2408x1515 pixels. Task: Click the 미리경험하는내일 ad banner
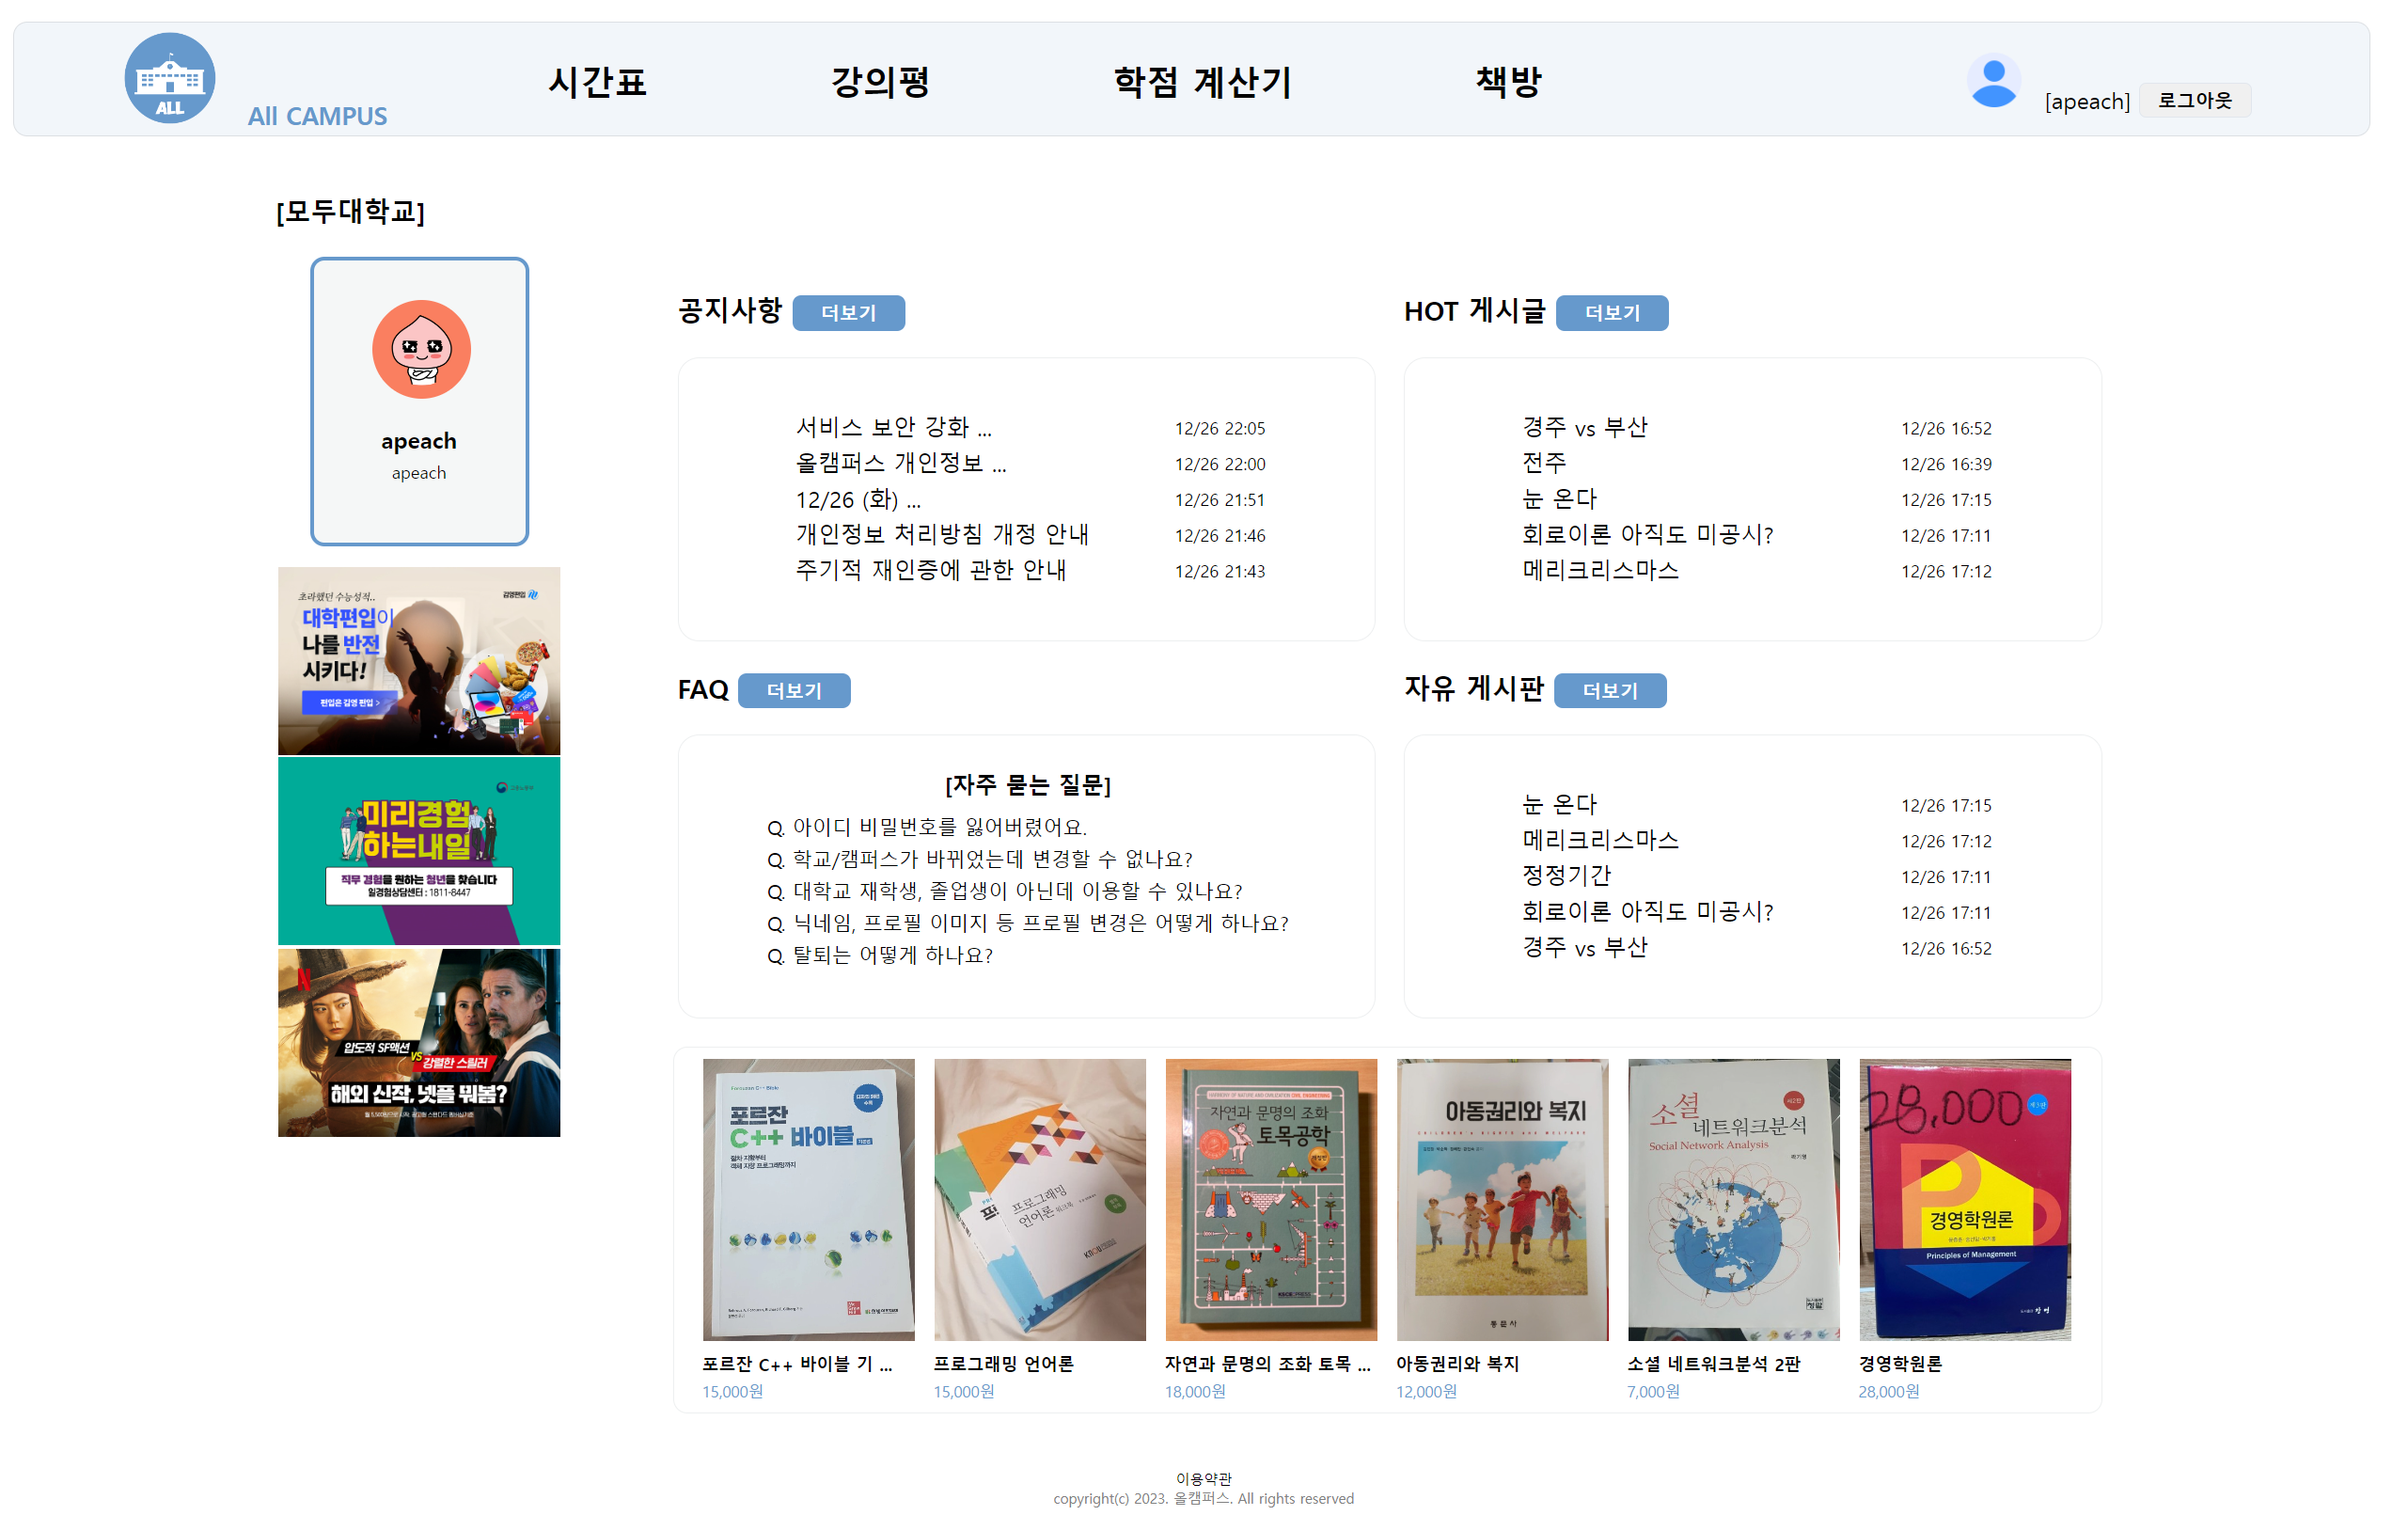pos(419,851)
